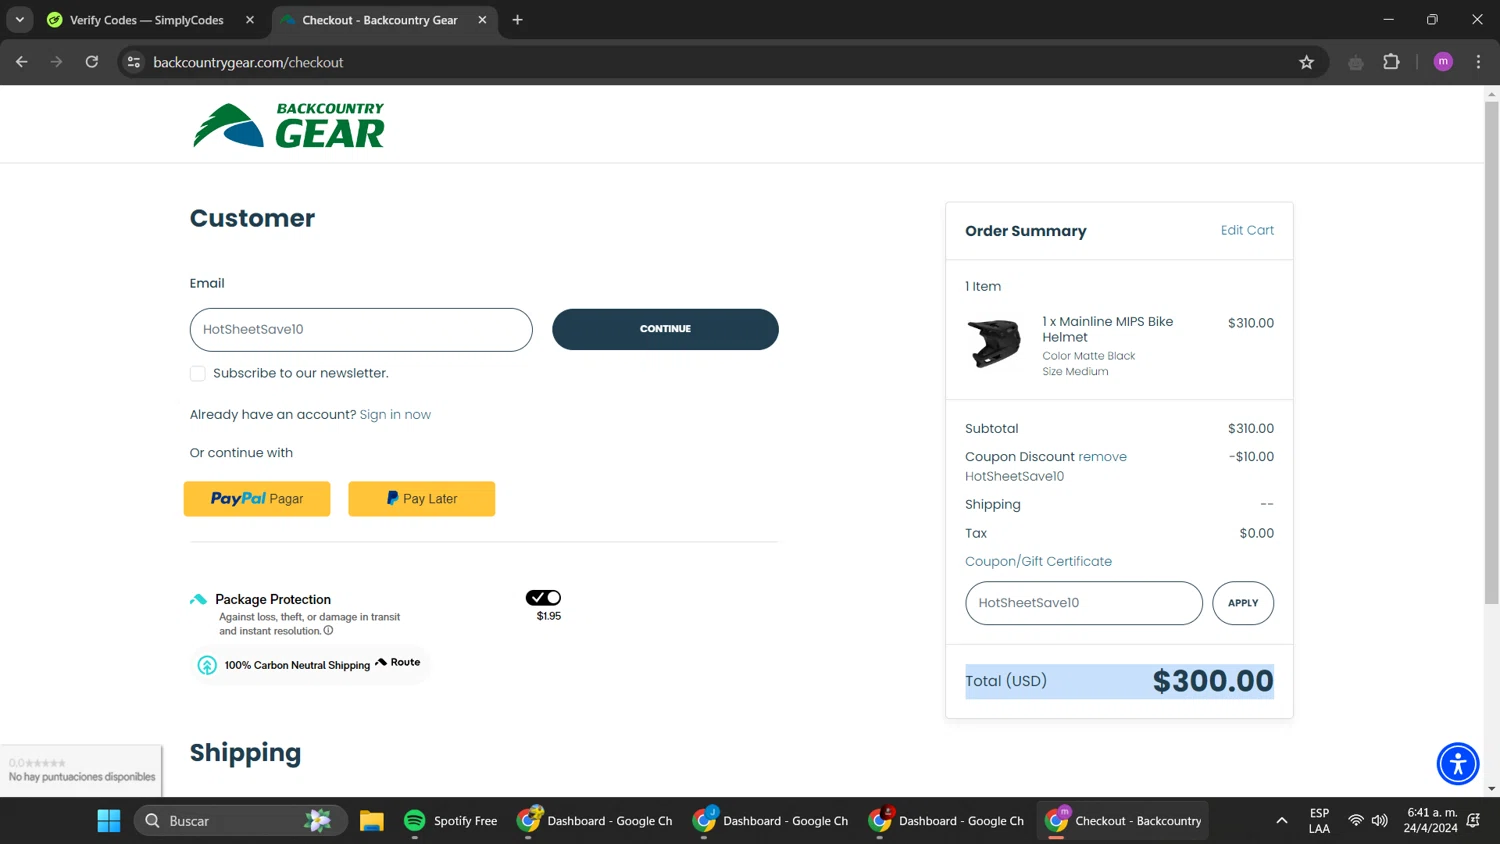Click the Sign in now link
Screen dimensions: 1500x844
pyautogui.click(x=395, y=414)
